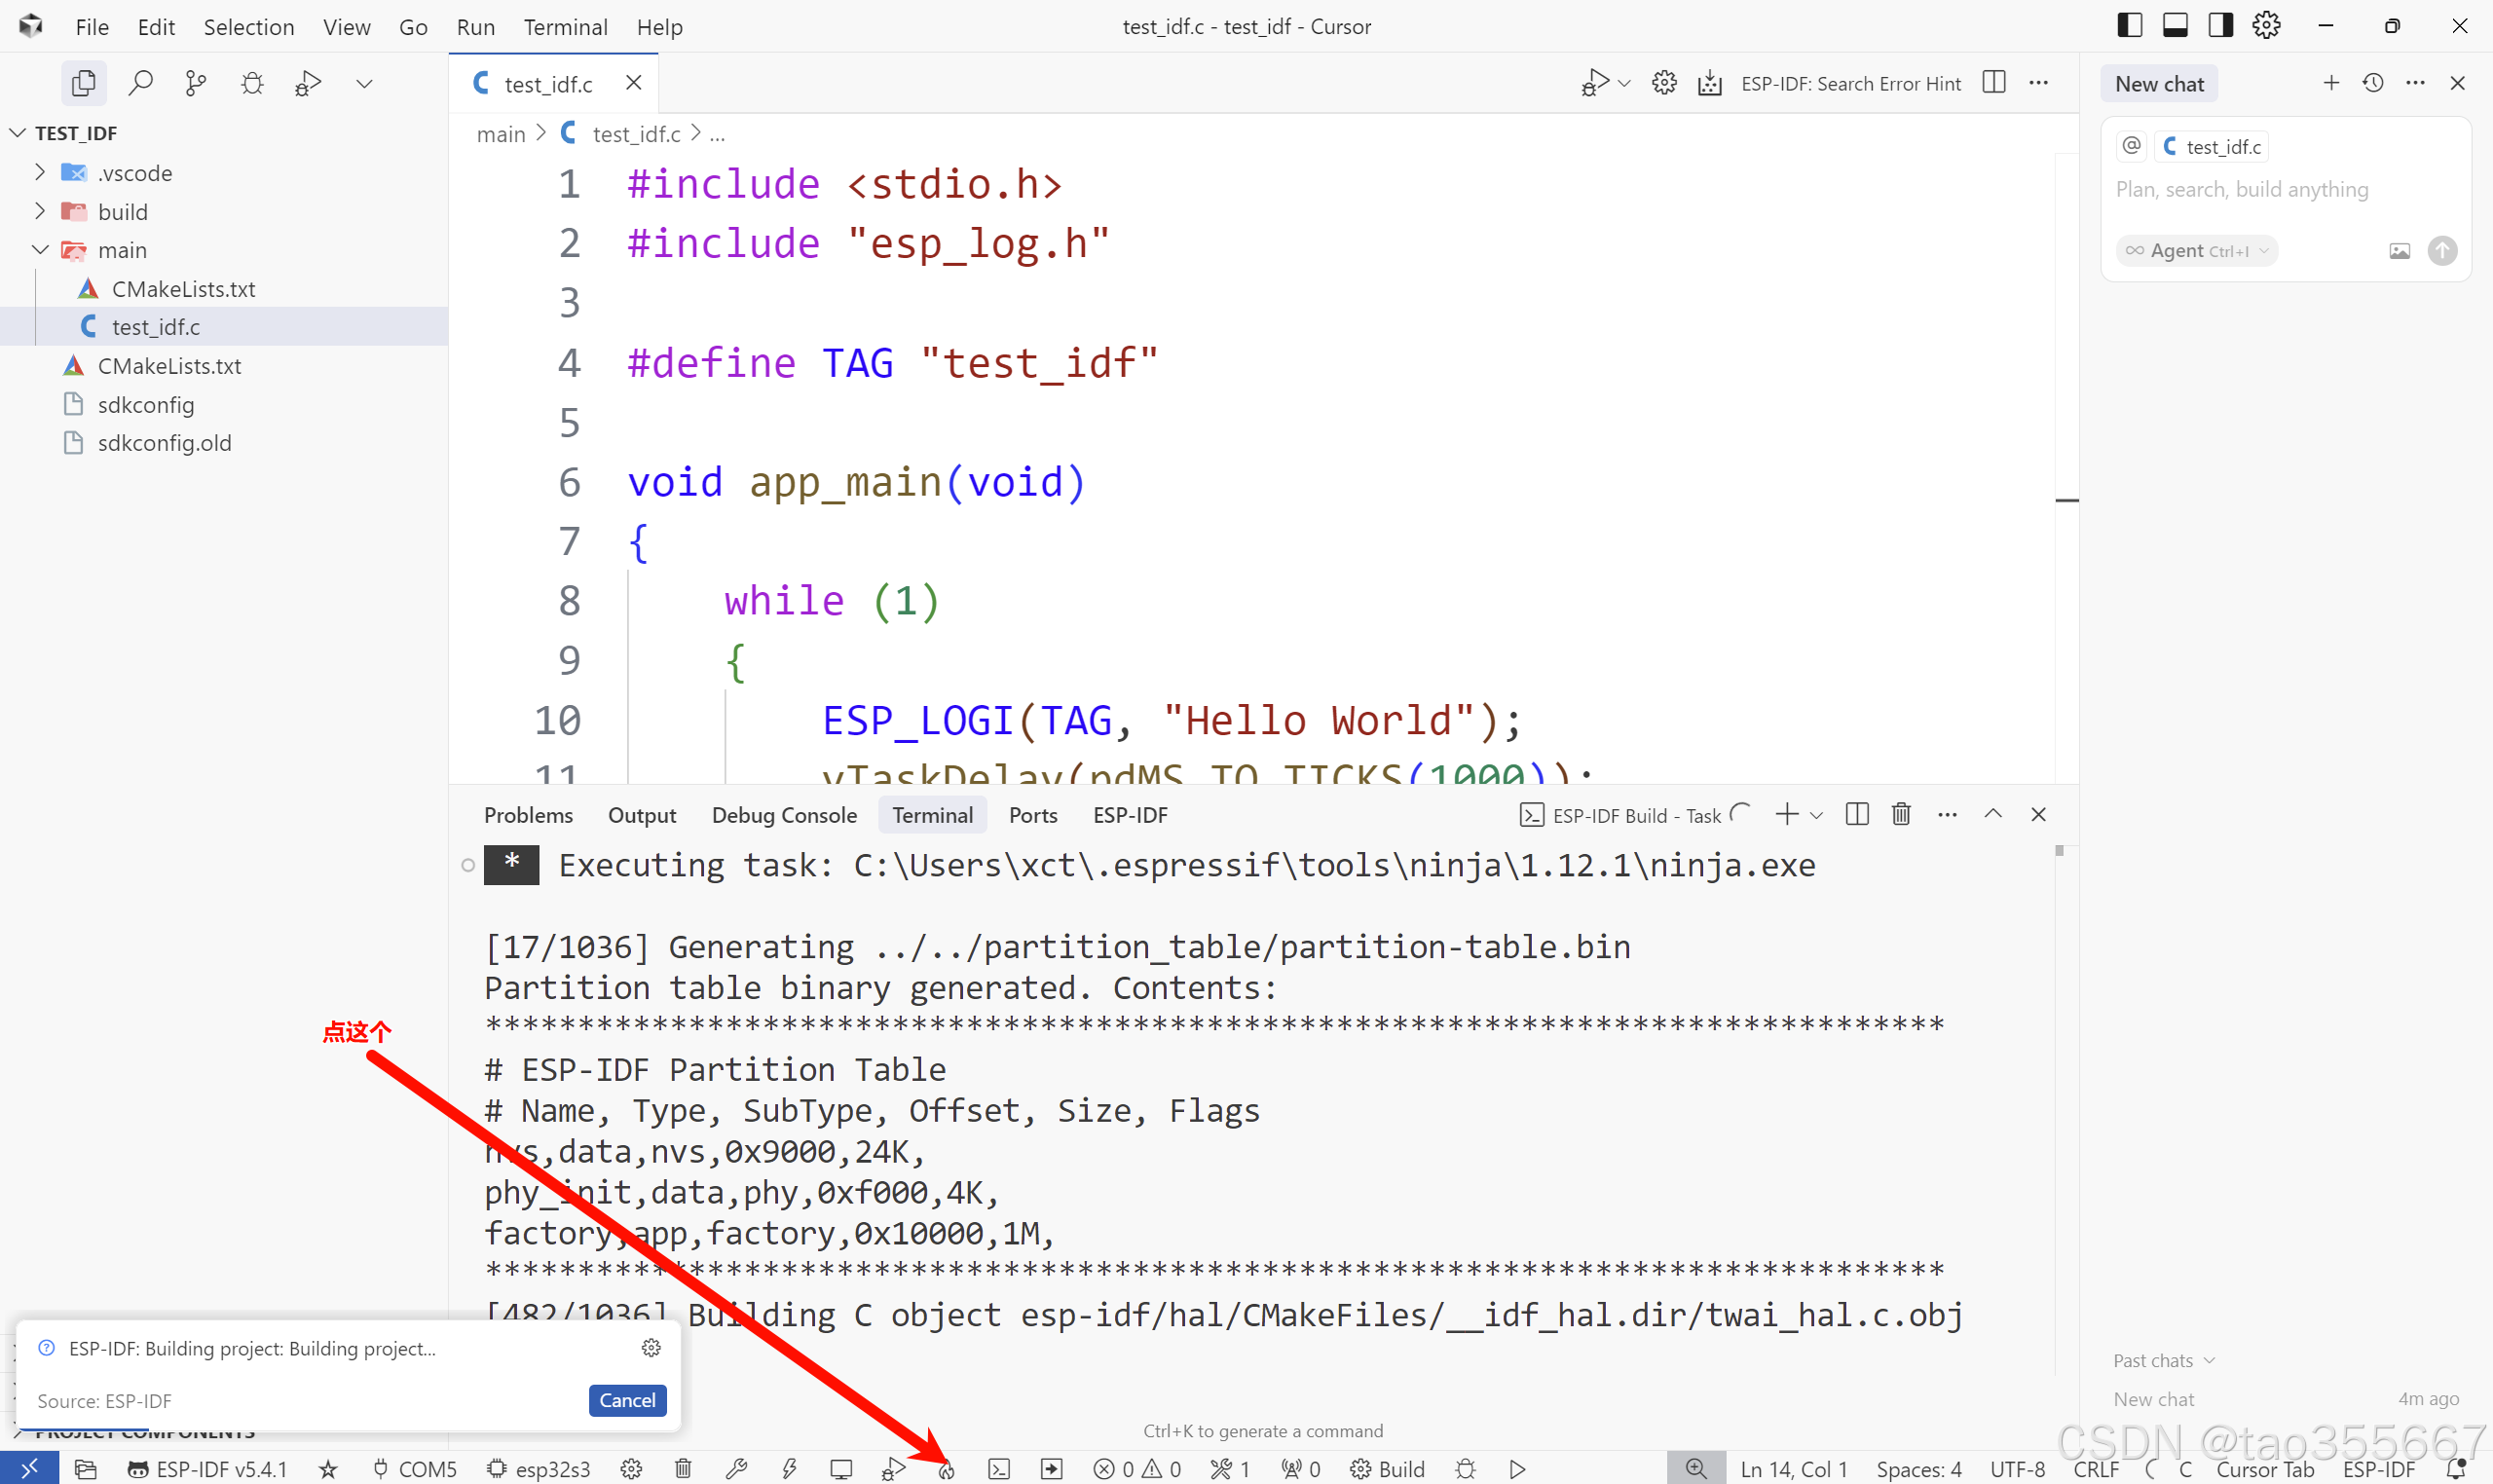Switch to the Output panel tab

point(641,815)
